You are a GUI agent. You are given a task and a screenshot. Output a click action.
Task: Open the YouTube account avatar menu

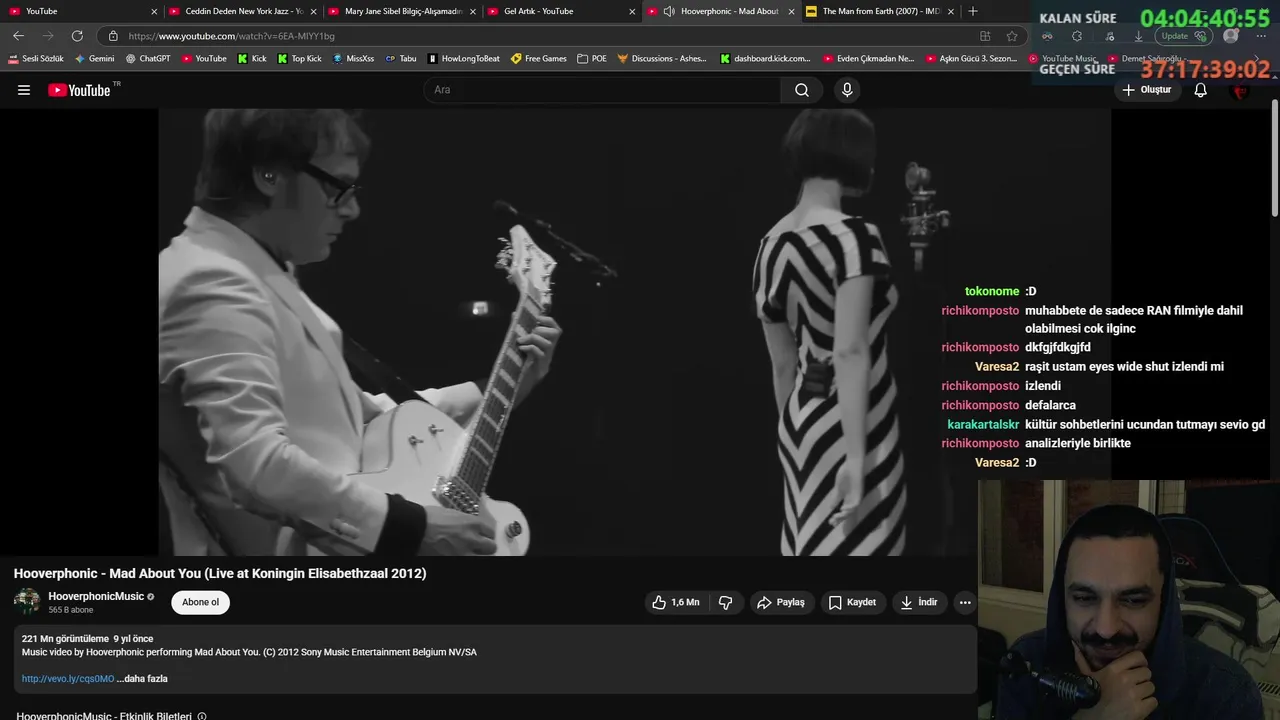tap(1241, 90)
